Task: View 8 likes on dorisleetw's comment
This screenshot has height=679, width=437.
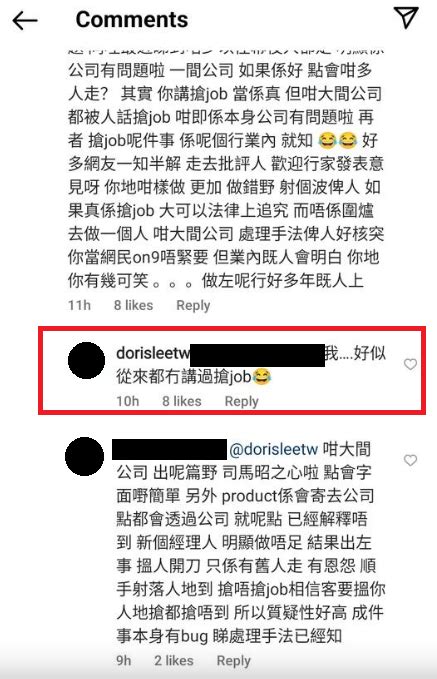Action: [181, 401]
